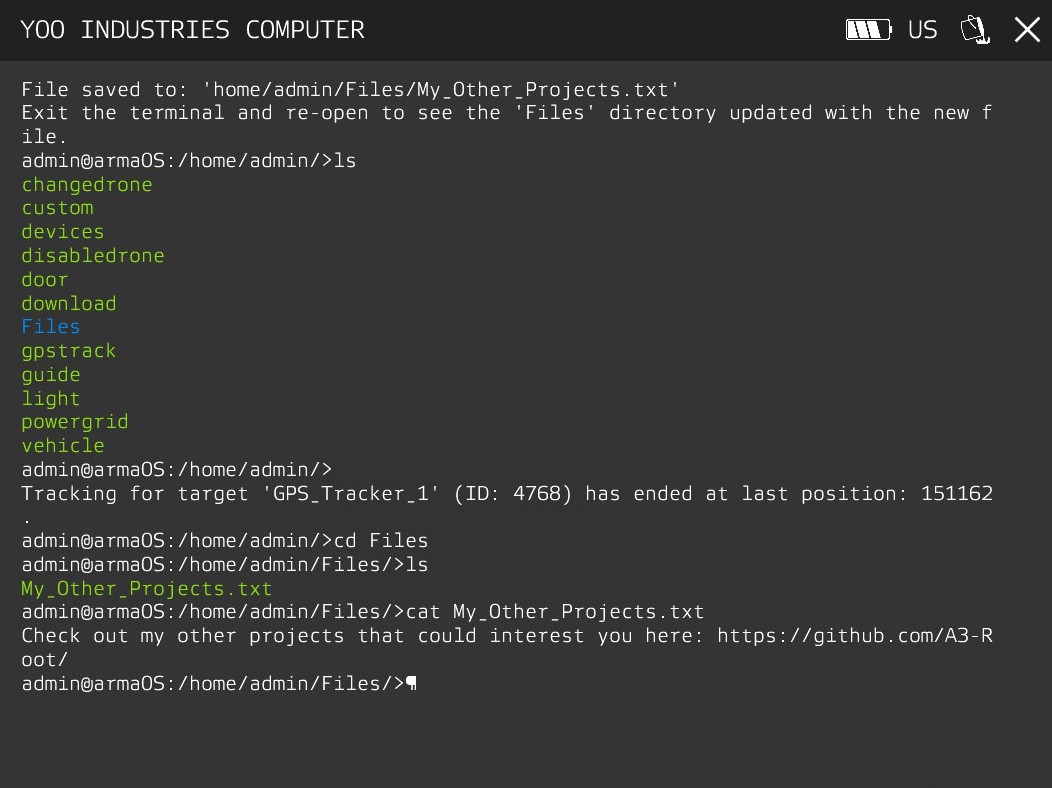Click the light command in listing
Image resolution: width=1052 pixels, height=788 pixels.
tap(51, 399)
